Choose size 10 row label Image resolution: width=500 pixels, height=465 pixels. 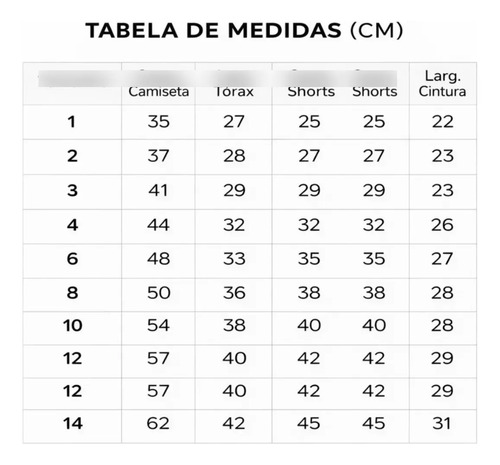pyautogui.click(x=72, y=325)
